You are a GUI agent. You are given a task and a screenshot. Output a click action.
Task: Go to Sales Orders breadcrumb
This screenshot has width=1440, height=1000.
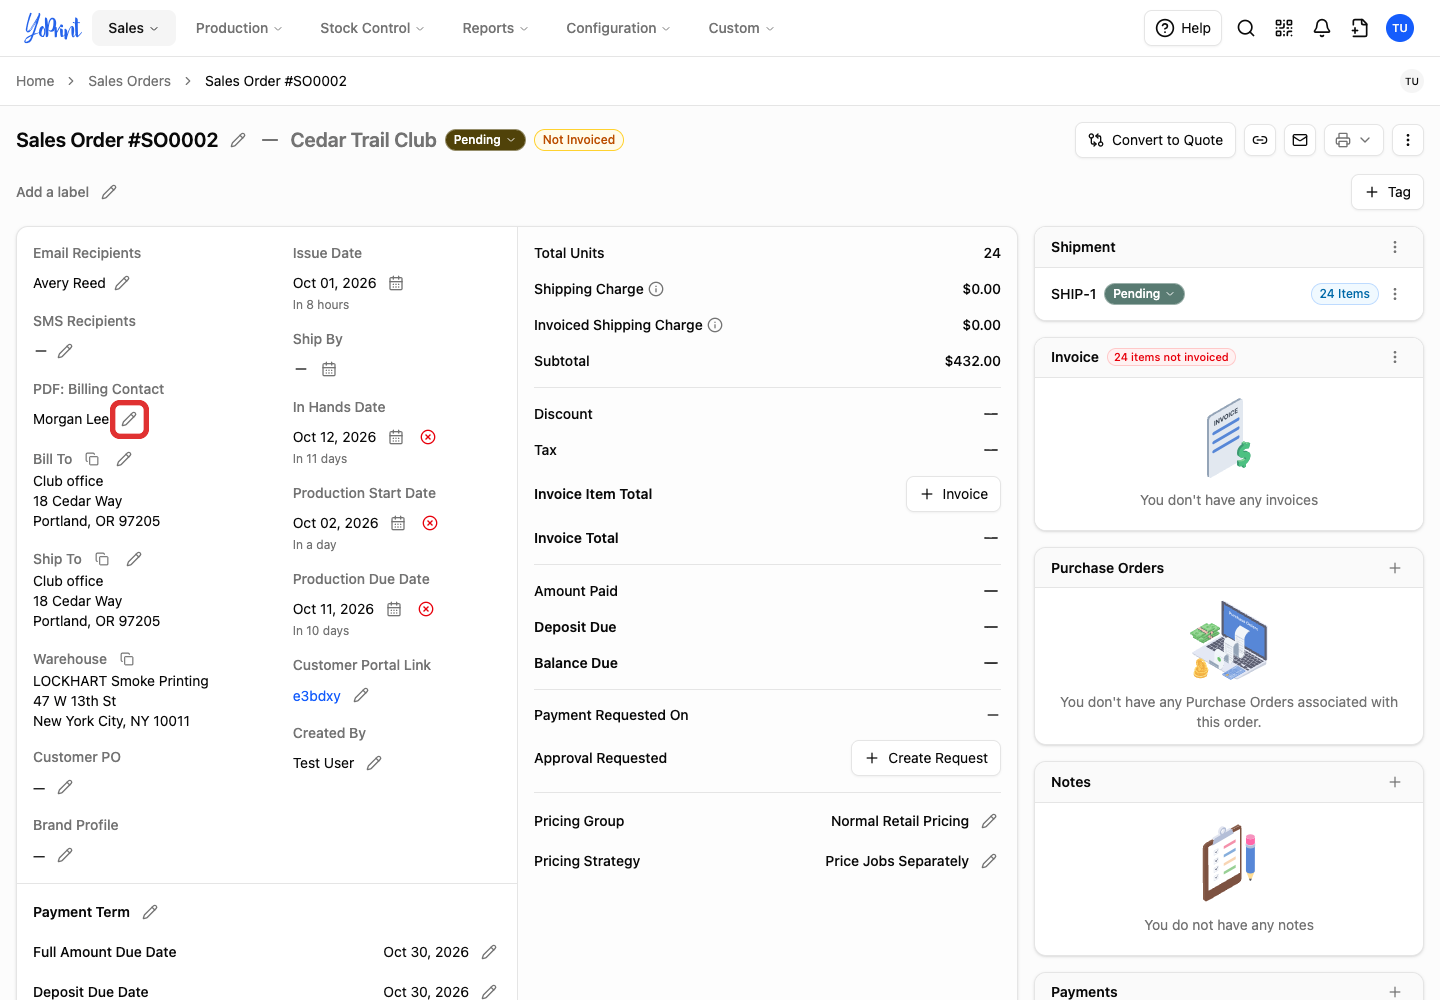[129, 81]
